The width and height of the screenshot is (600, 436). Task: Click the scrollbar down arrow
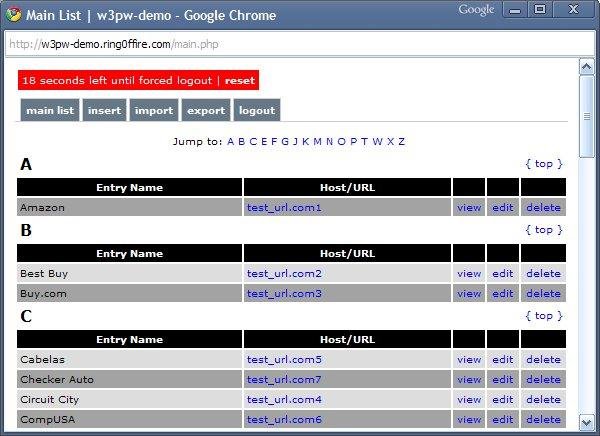point(587,423)
